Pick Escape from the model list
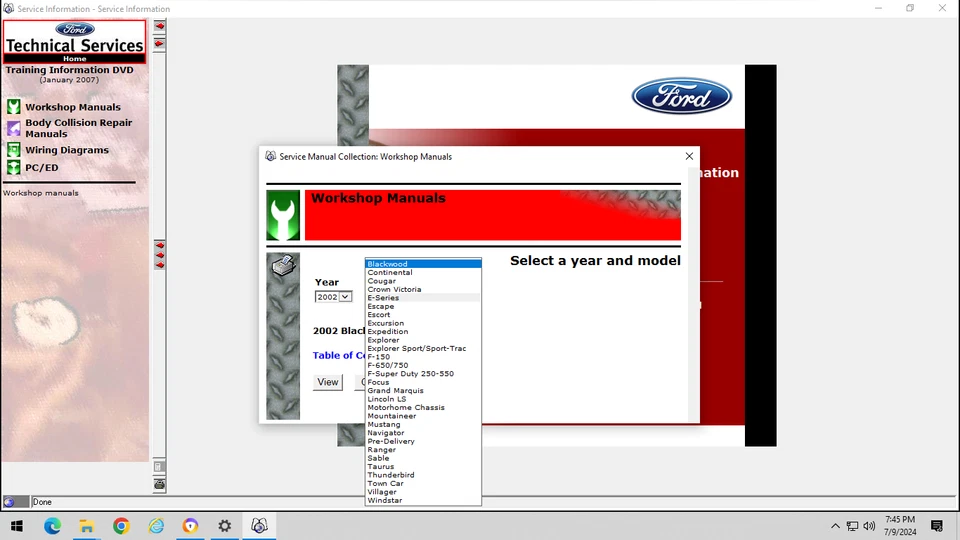 coord(423,306)
